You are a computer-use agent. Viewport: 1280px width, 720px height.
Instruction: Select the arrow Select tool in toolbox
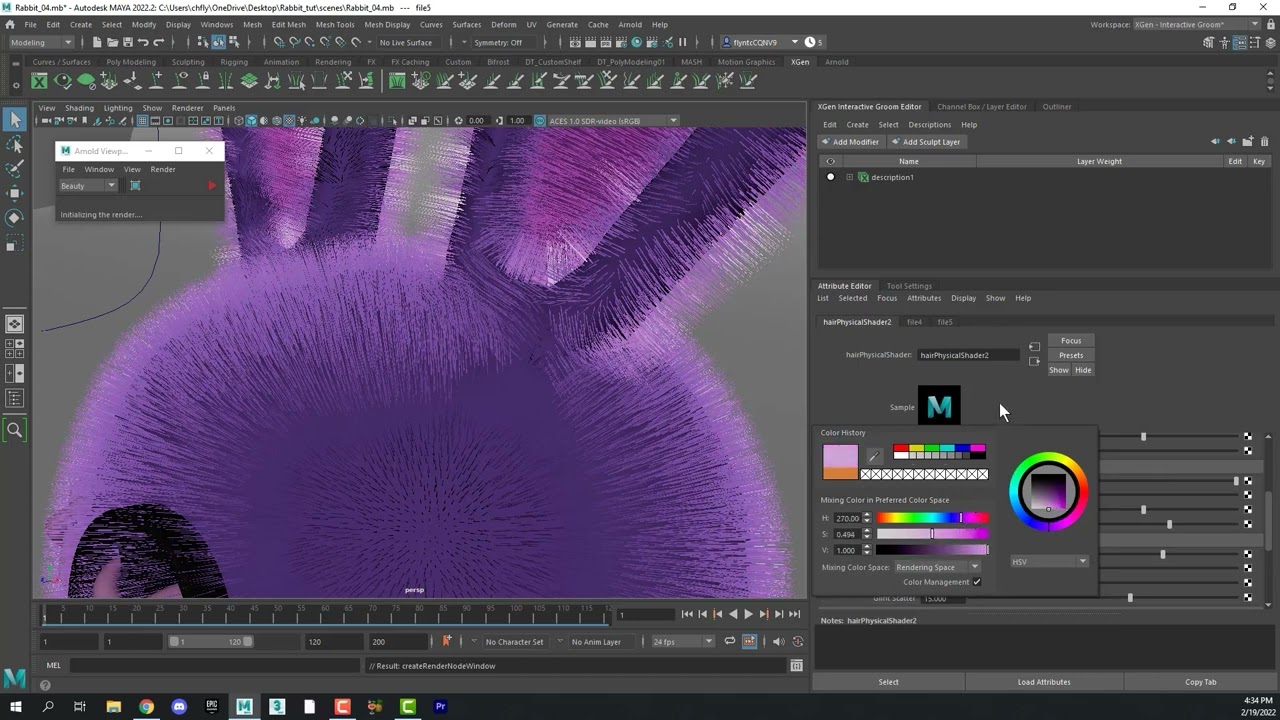(x=15, y=120)
